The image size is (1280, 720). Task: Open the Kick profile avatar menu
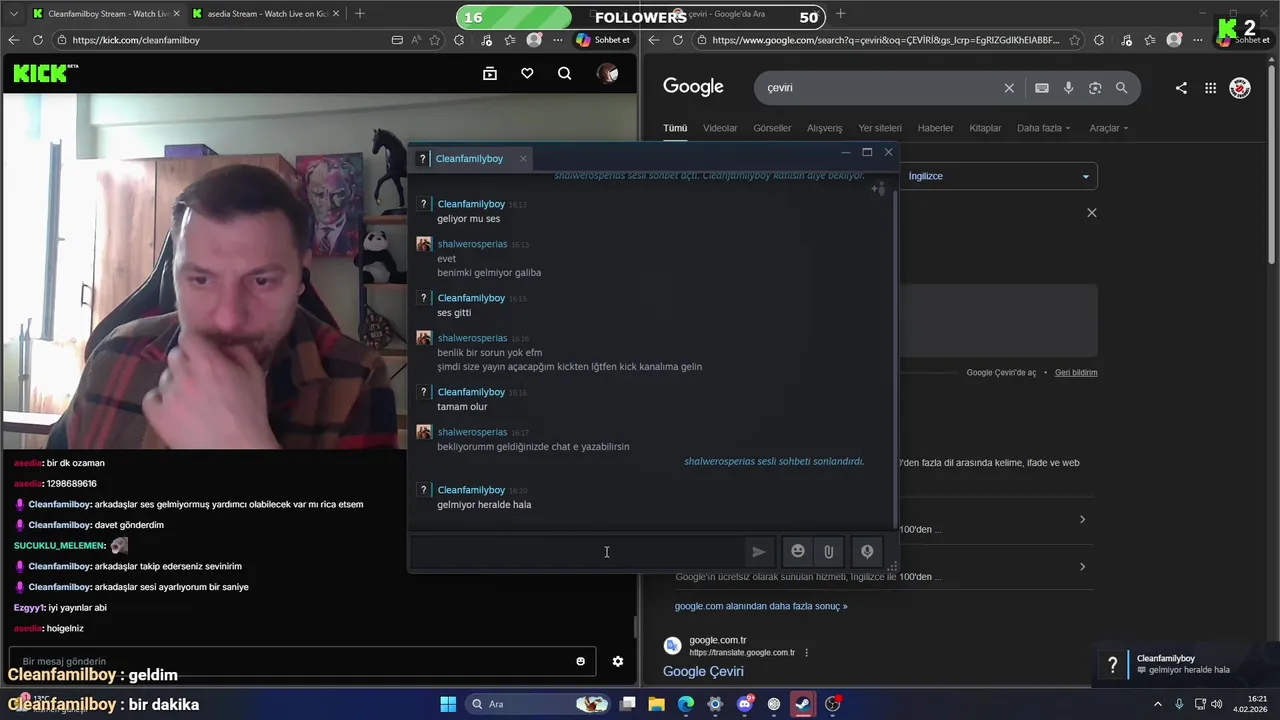(x=607, y=73)
